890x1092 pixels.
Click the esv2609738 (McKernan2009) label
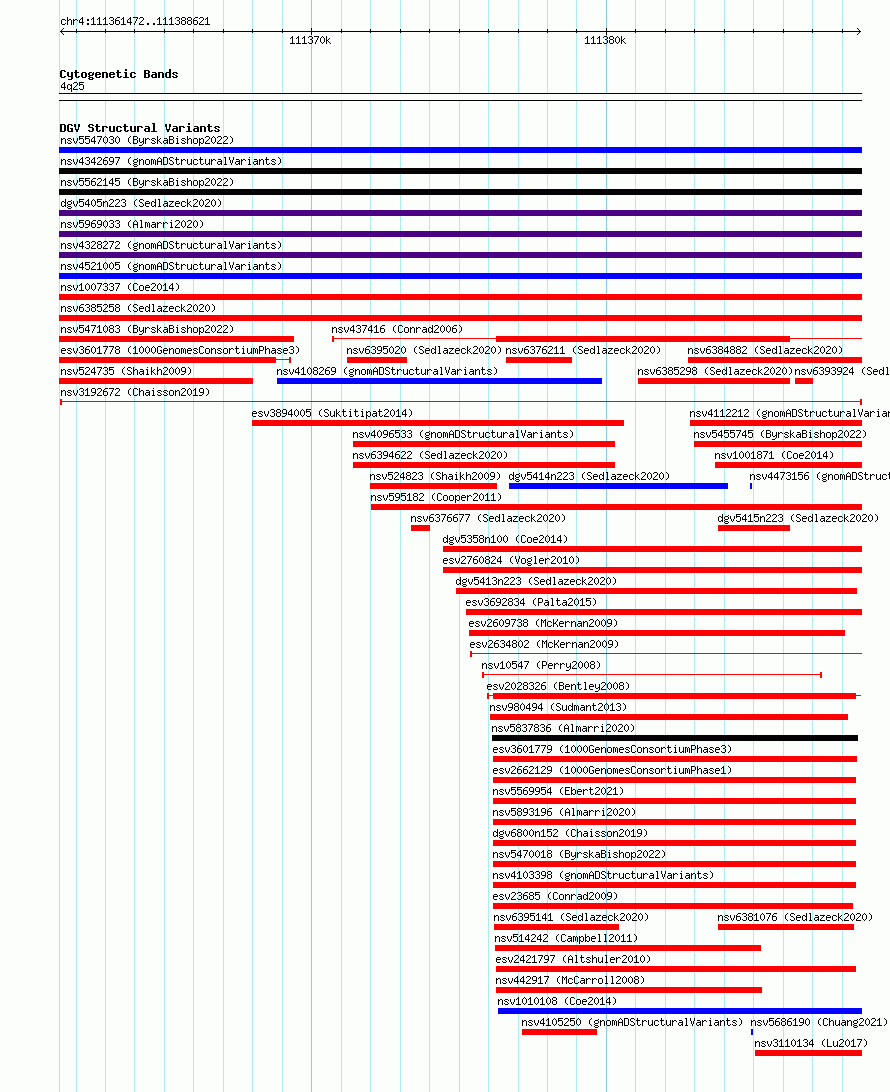543,623
